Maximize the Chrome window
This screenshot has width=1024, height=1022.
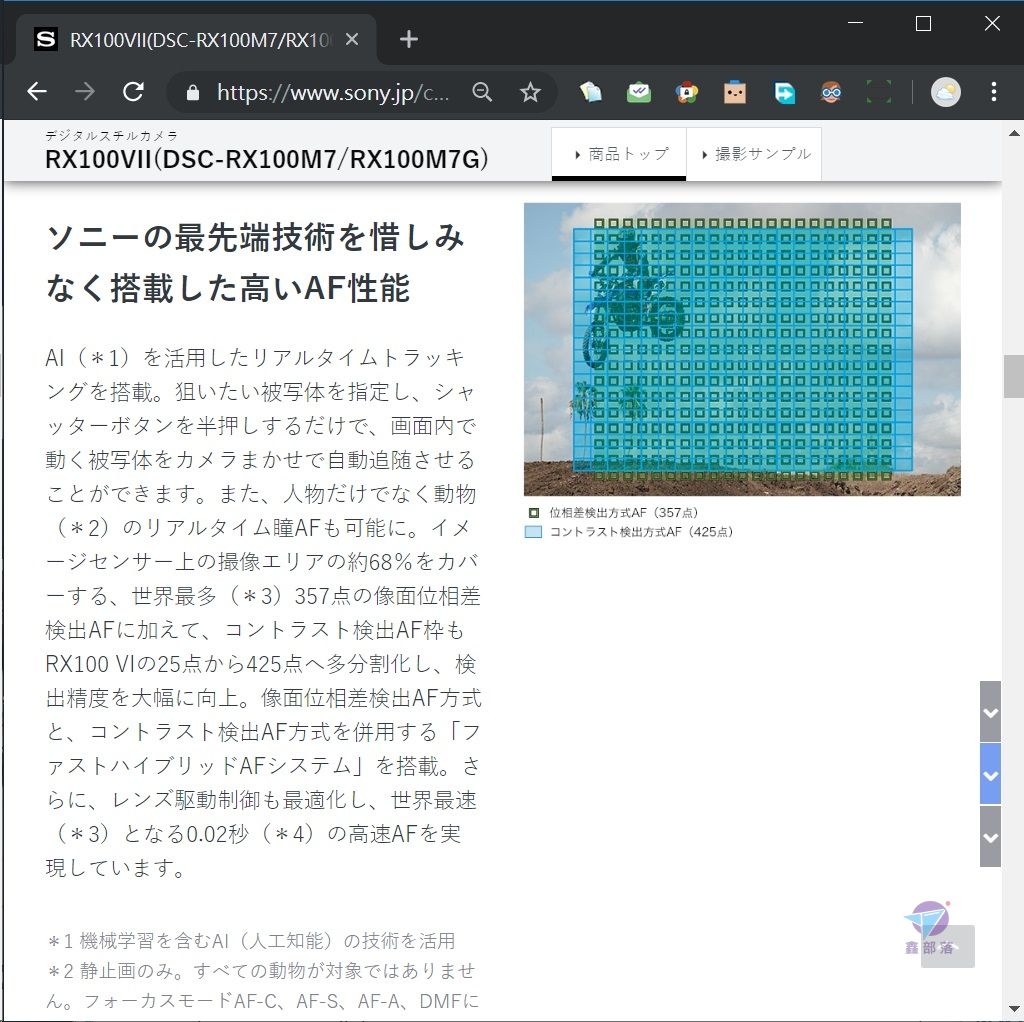[x=923, y=24]
